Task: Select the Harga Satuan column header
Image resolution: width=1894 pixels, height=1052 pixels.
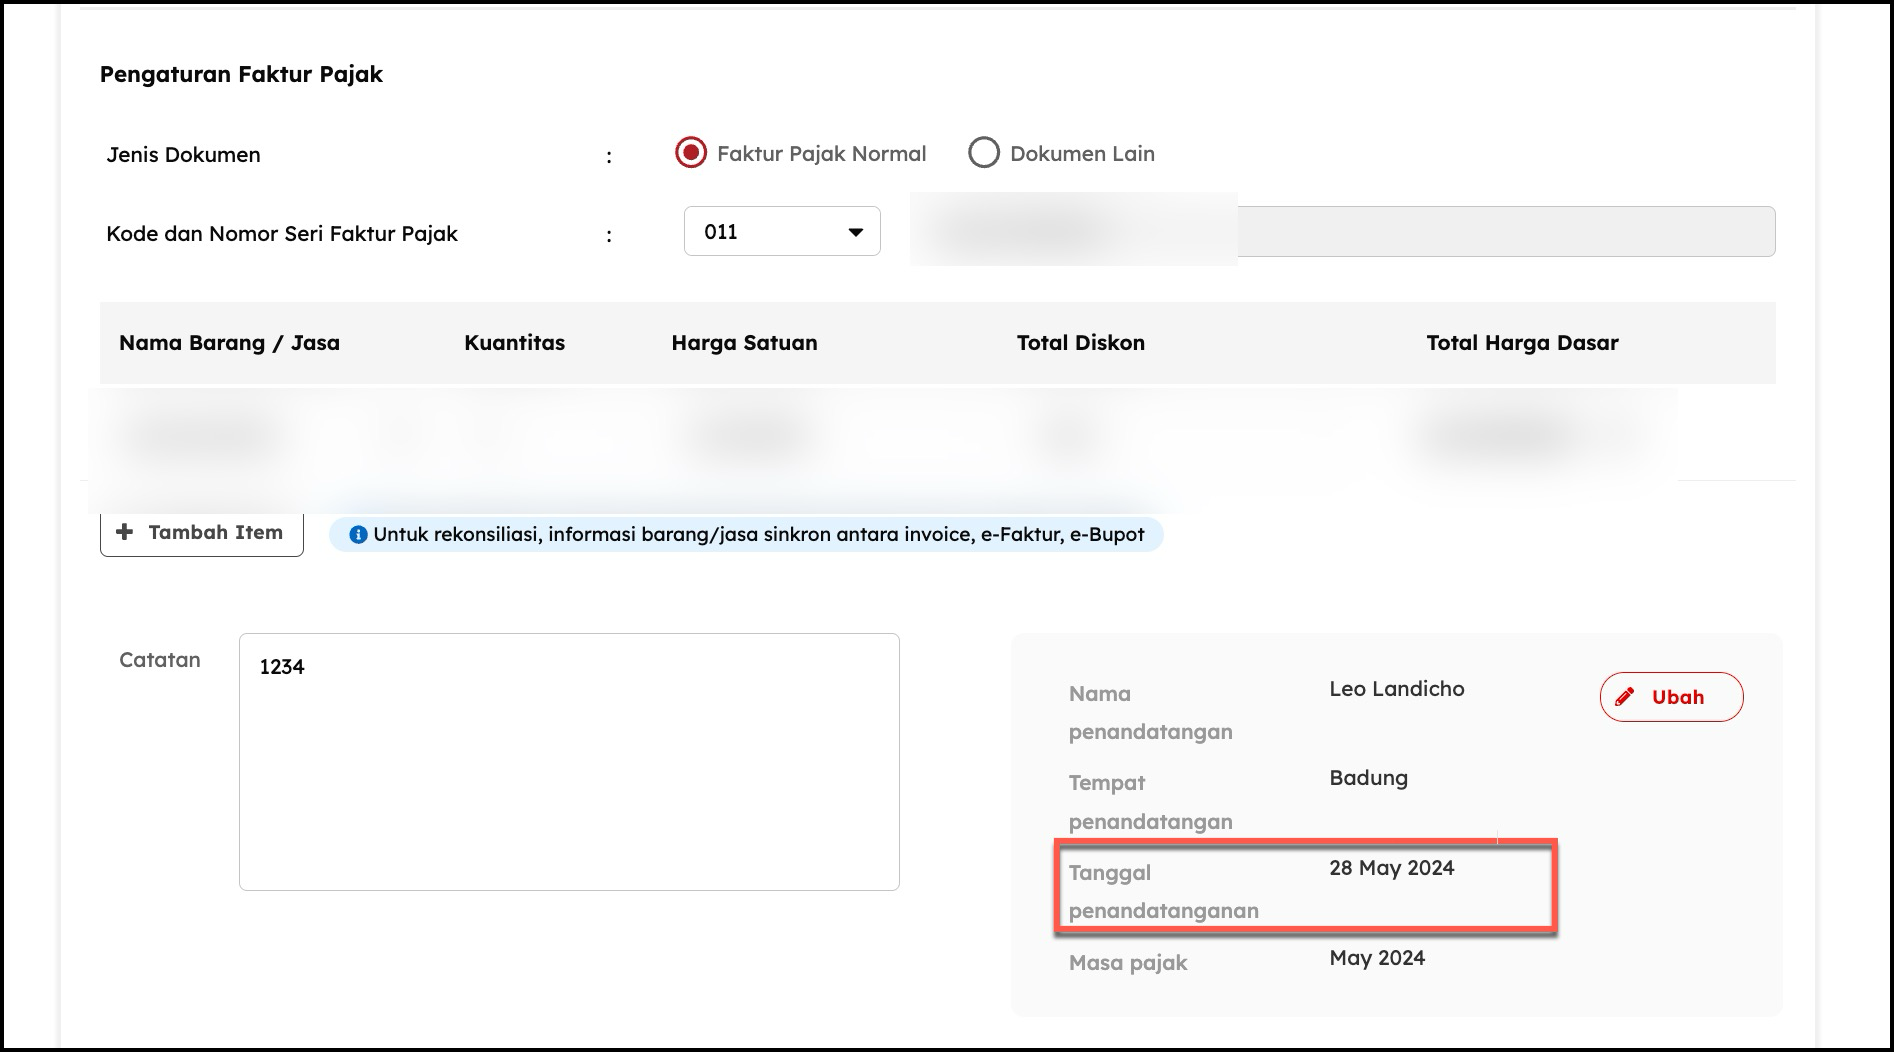Action: coord(744,343)
